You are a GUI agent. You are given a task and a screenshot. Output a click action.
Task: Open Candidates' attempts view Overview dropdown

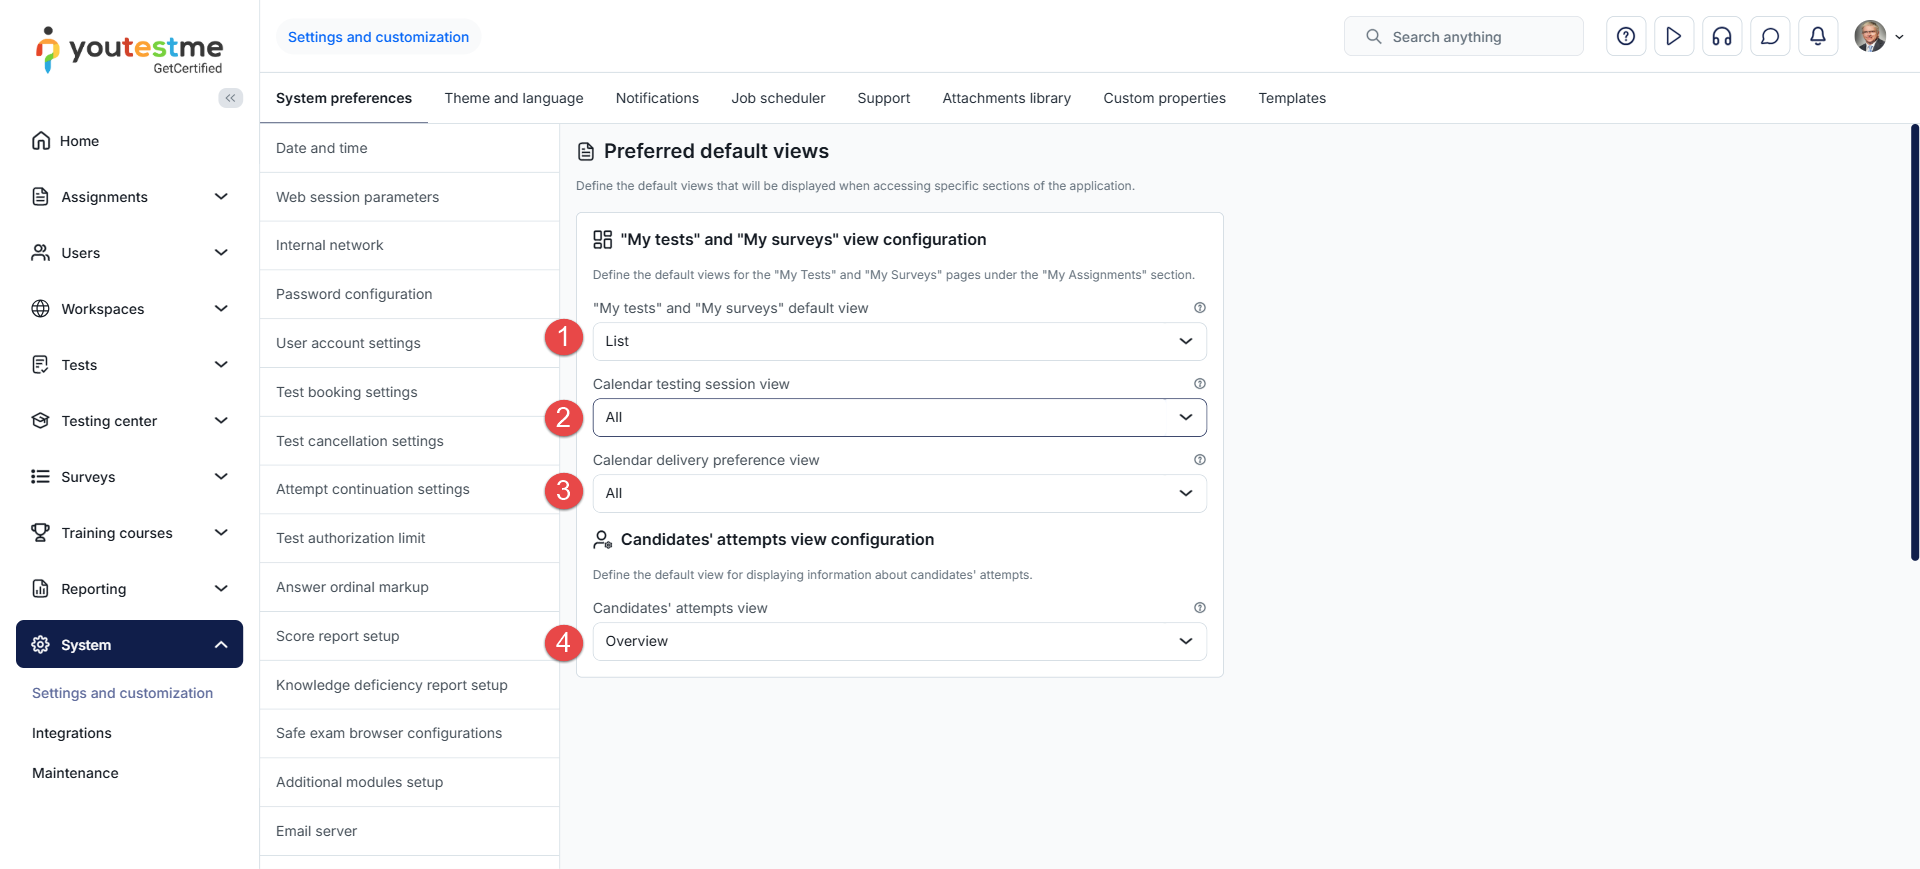(899, 642)
